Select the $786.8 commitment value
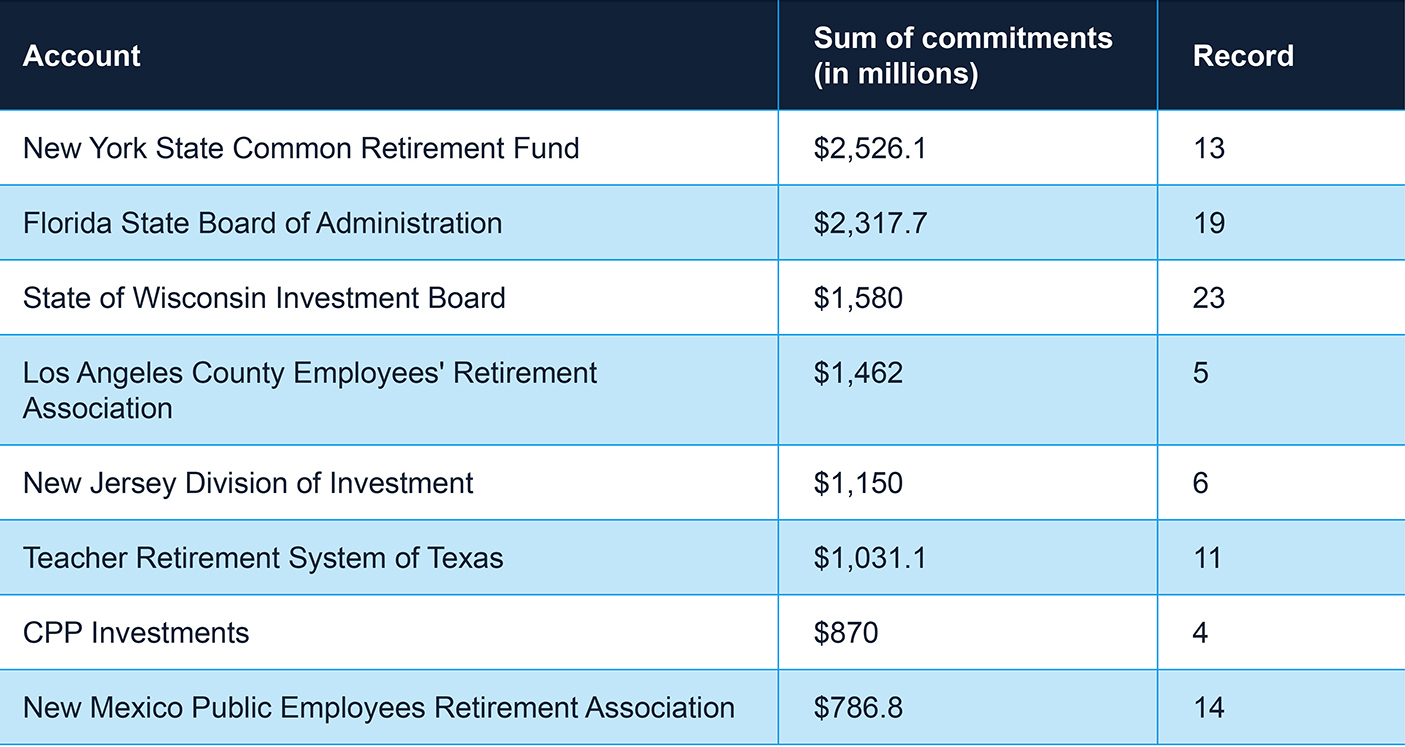 (858, 708)
